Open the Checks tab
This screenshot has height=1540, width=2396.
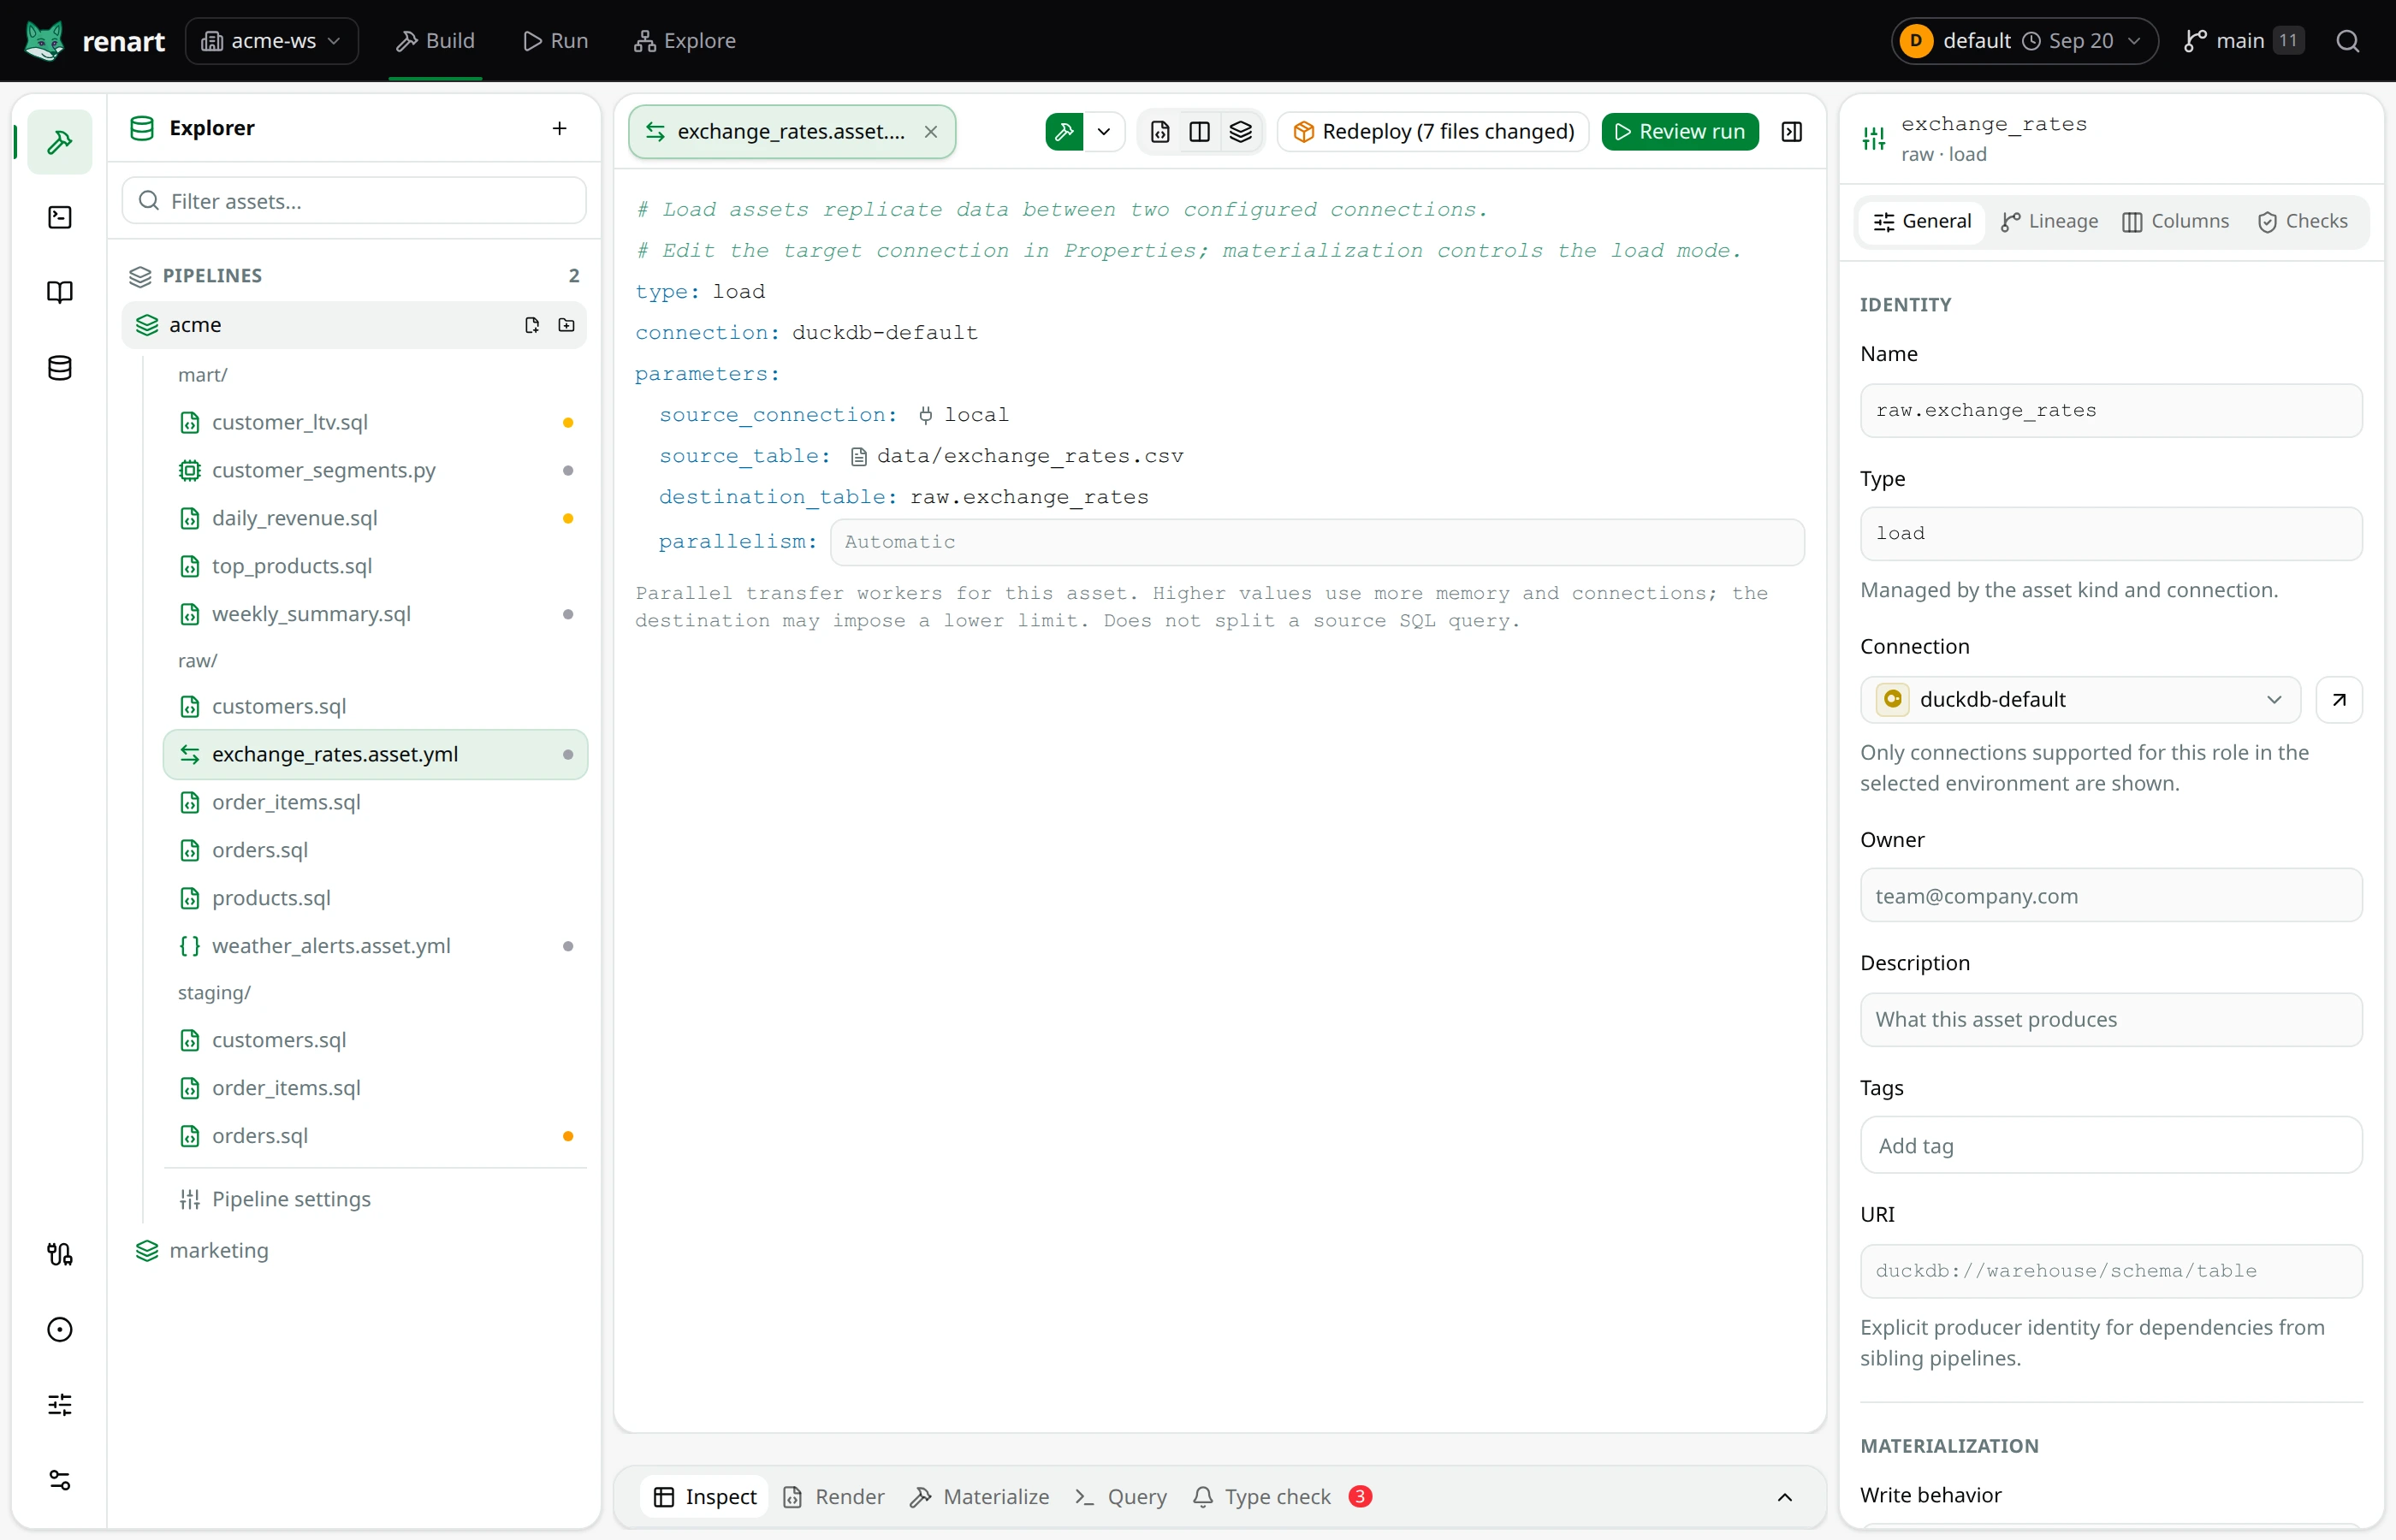click(2302, 221)
